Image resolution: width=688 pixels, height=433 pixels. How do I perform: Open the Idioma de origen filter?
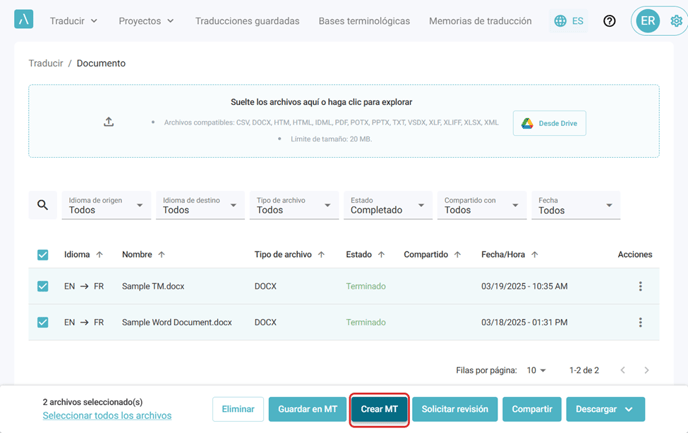coord(106,205)
